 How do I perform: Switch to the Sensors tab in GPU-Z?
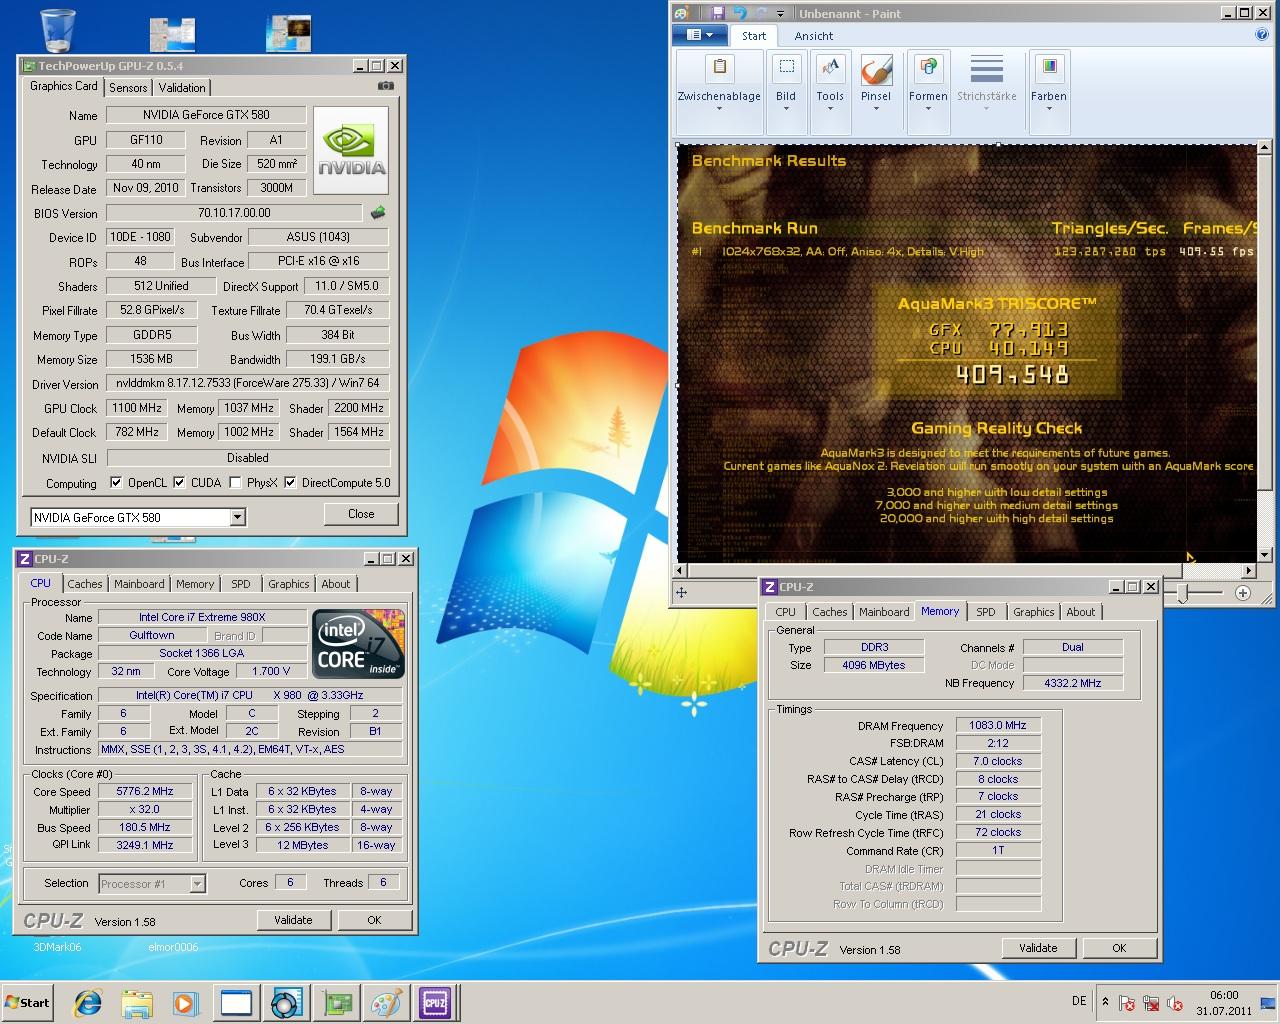[128, 87]
